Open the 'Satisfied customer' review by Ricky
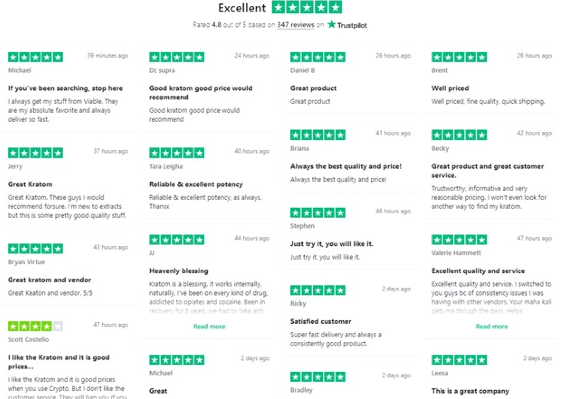The height and width of the screenshot is (399, 561). [x=321, y=321]
